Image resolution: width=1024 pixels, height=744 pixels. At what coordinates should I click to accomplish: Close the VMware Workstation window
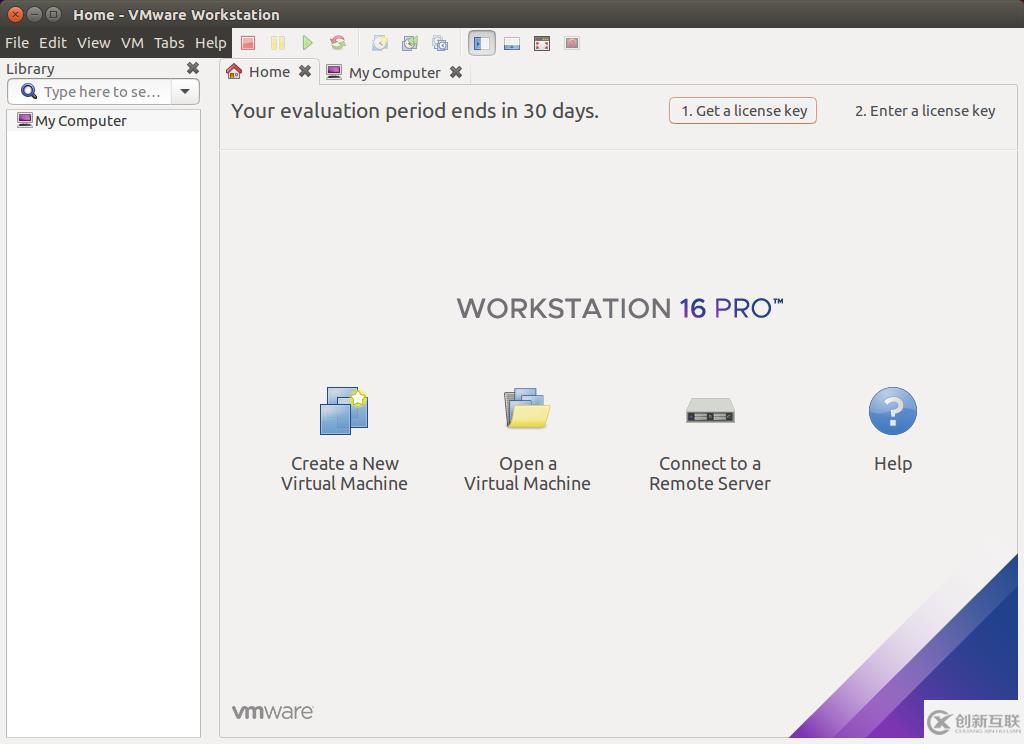pos(16,14)
